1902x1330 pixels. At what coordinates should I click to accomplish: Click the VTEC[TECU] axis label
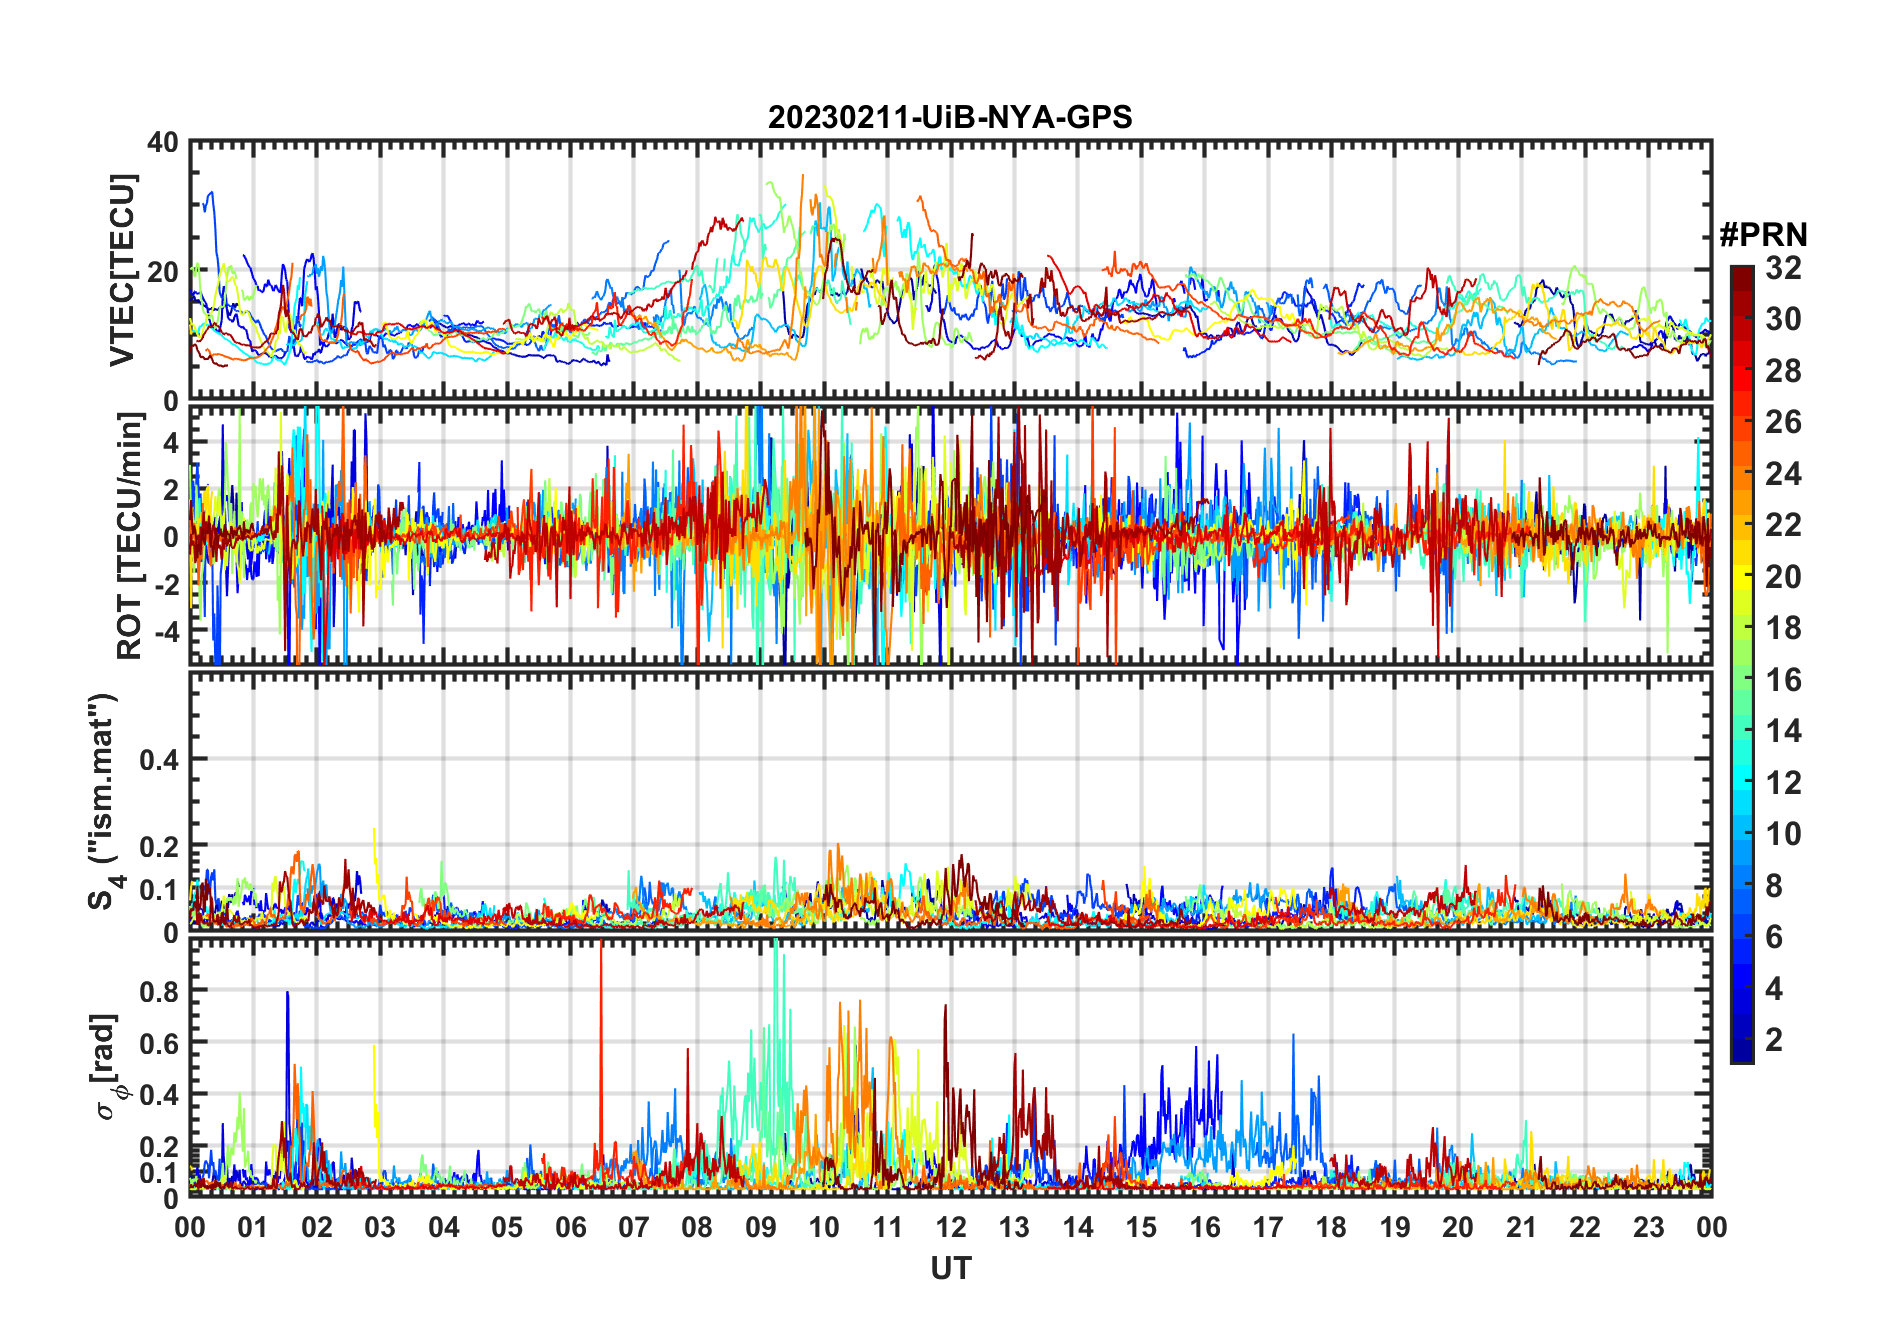click(122, 270)
